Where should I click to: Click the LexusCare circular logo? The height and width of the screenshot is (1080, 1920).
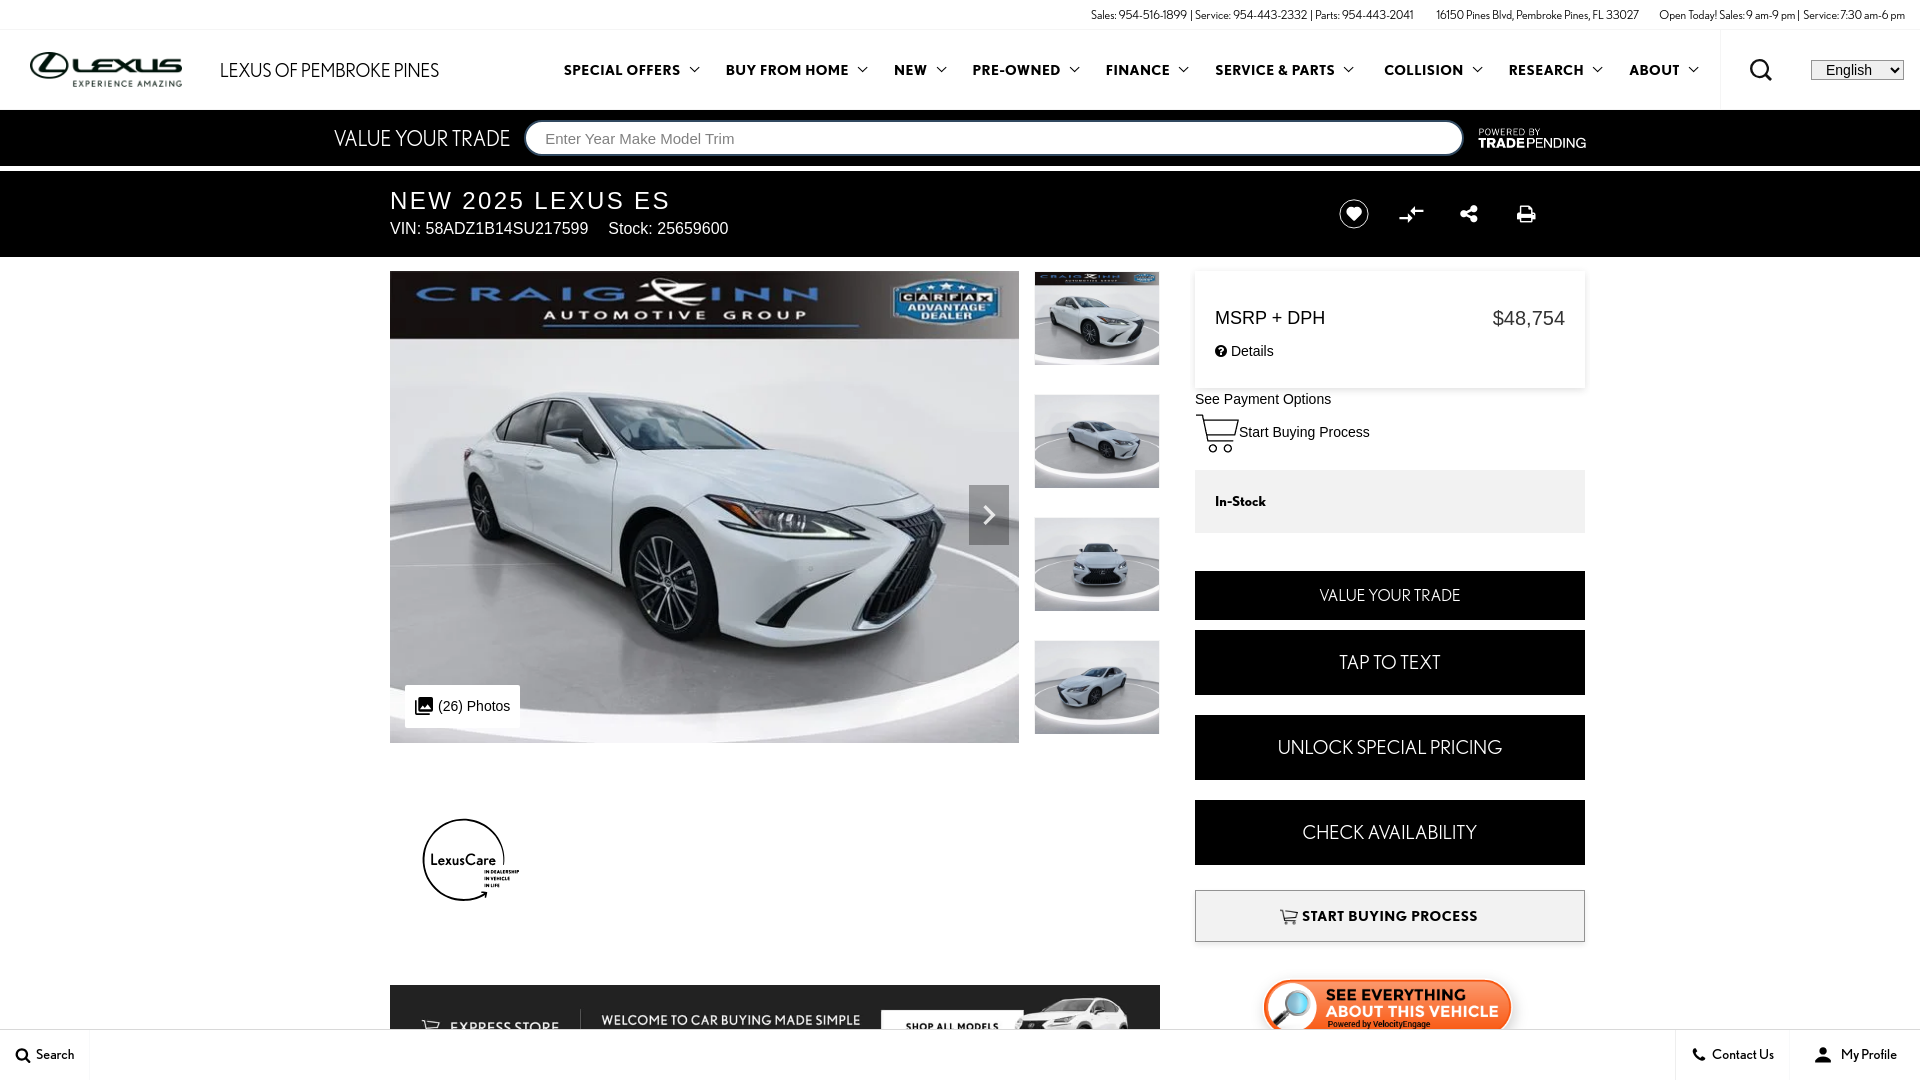point(470,860)
